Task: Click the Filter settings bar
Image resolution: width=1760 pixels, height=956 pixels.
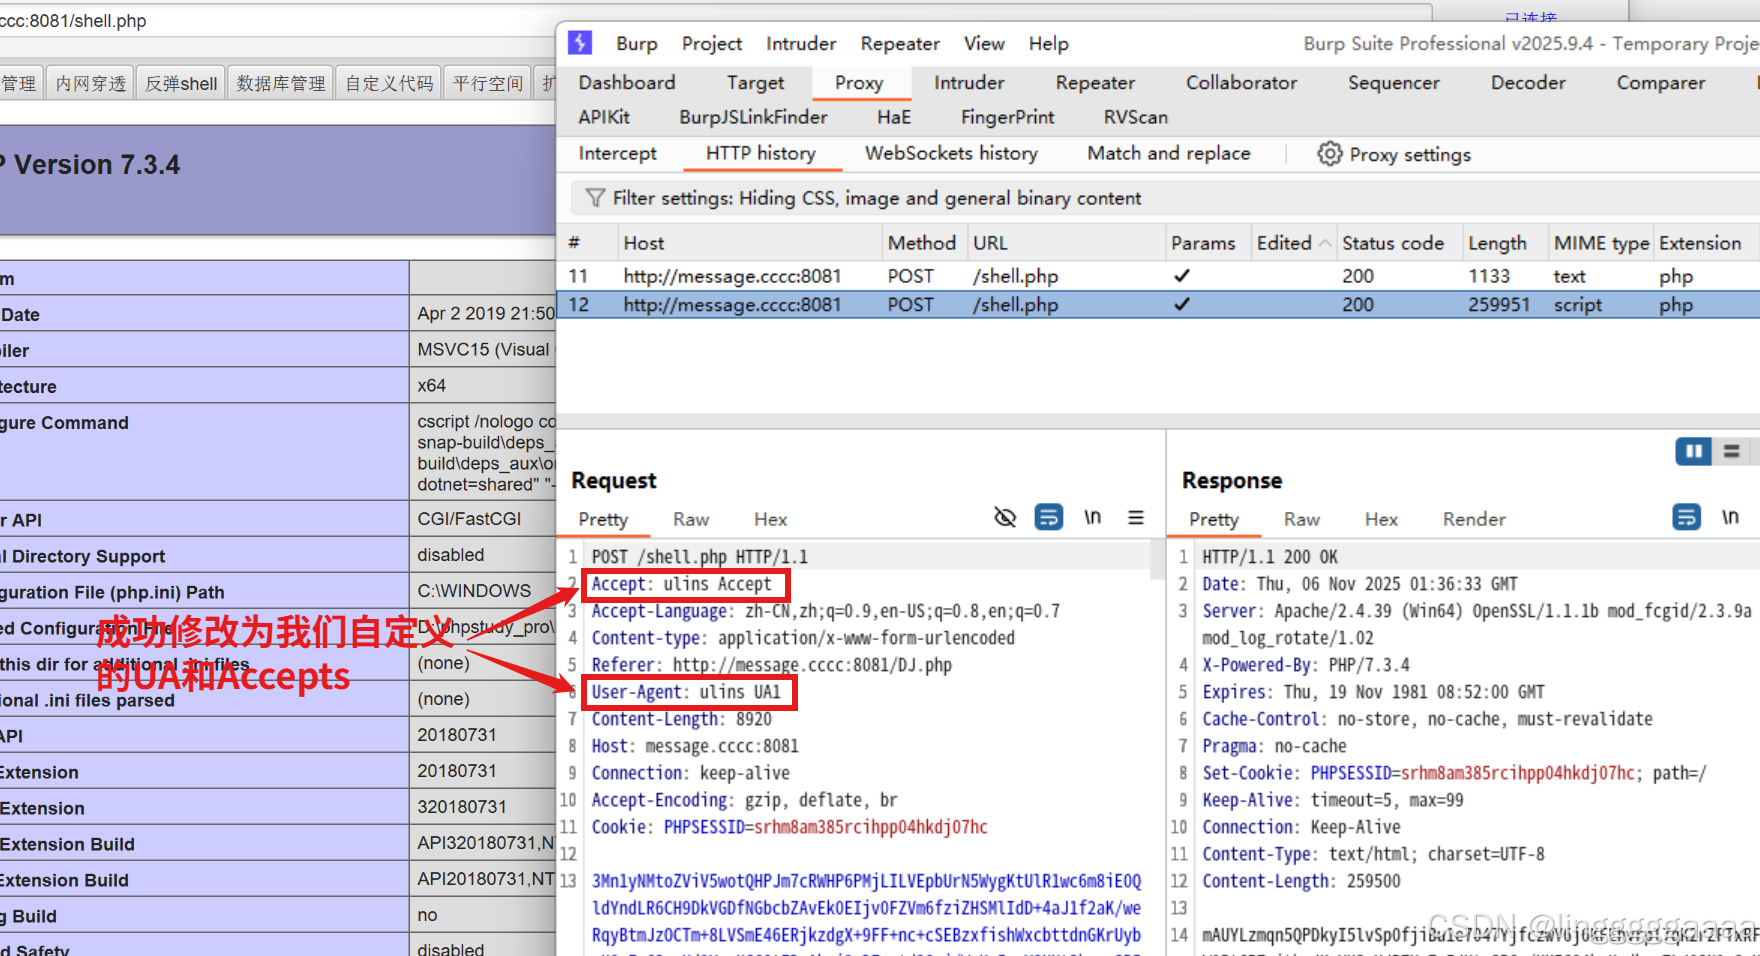Action: point(1165,198)
